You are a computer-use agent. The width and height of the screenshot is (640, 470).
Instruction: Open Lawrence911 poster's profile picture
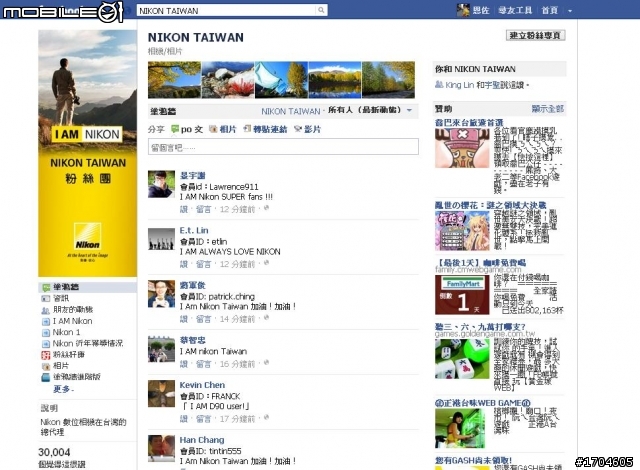161,184
